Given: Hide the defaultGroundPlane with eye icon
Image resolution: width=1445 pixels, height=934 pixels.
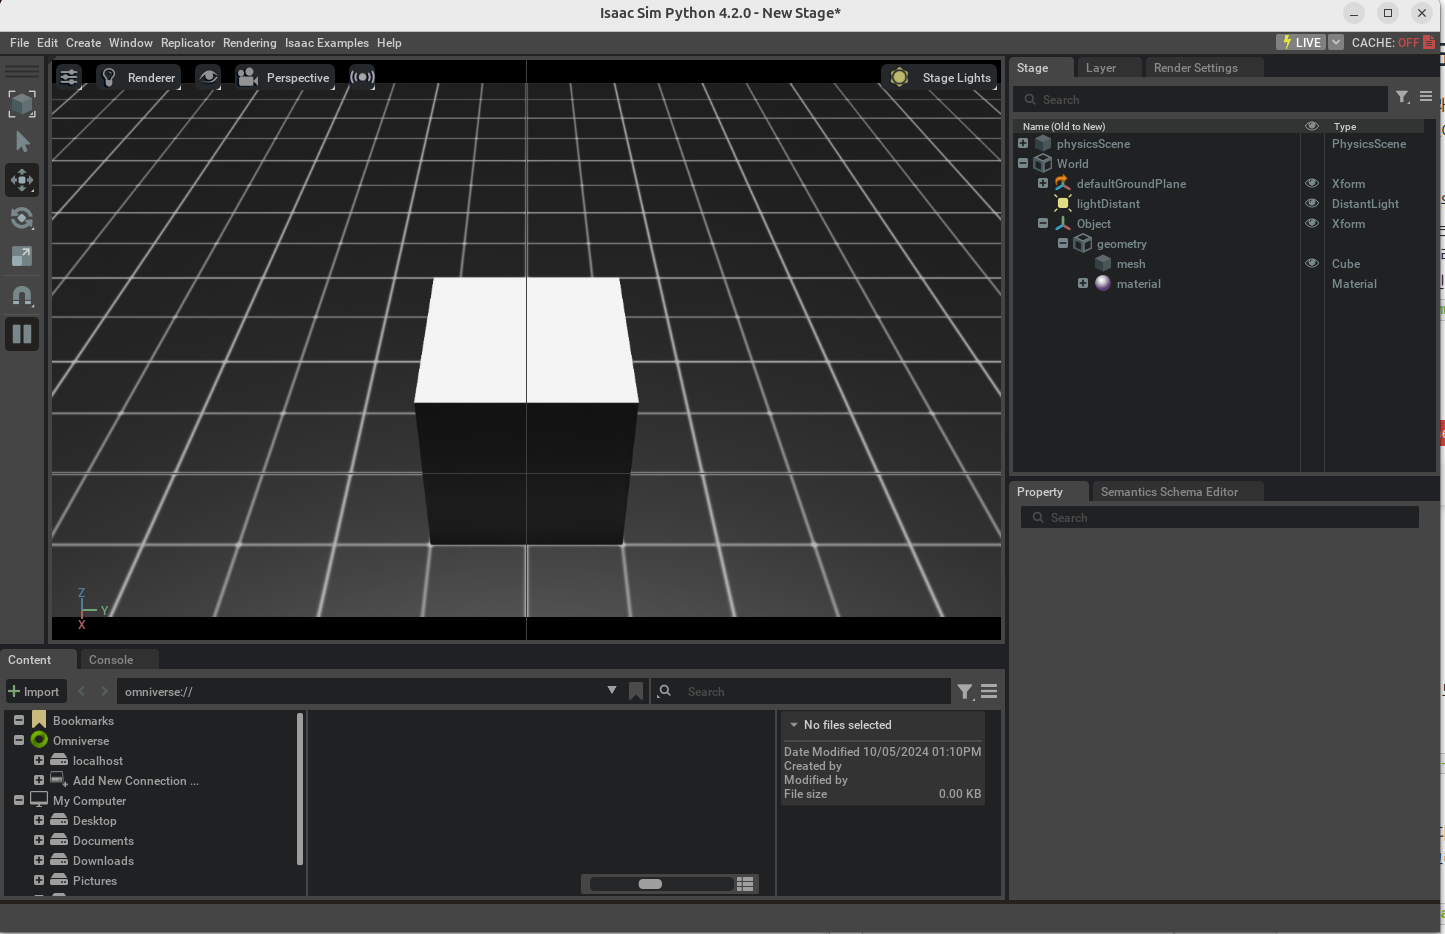Looking at the screenshot, I should click(1312, 184).
